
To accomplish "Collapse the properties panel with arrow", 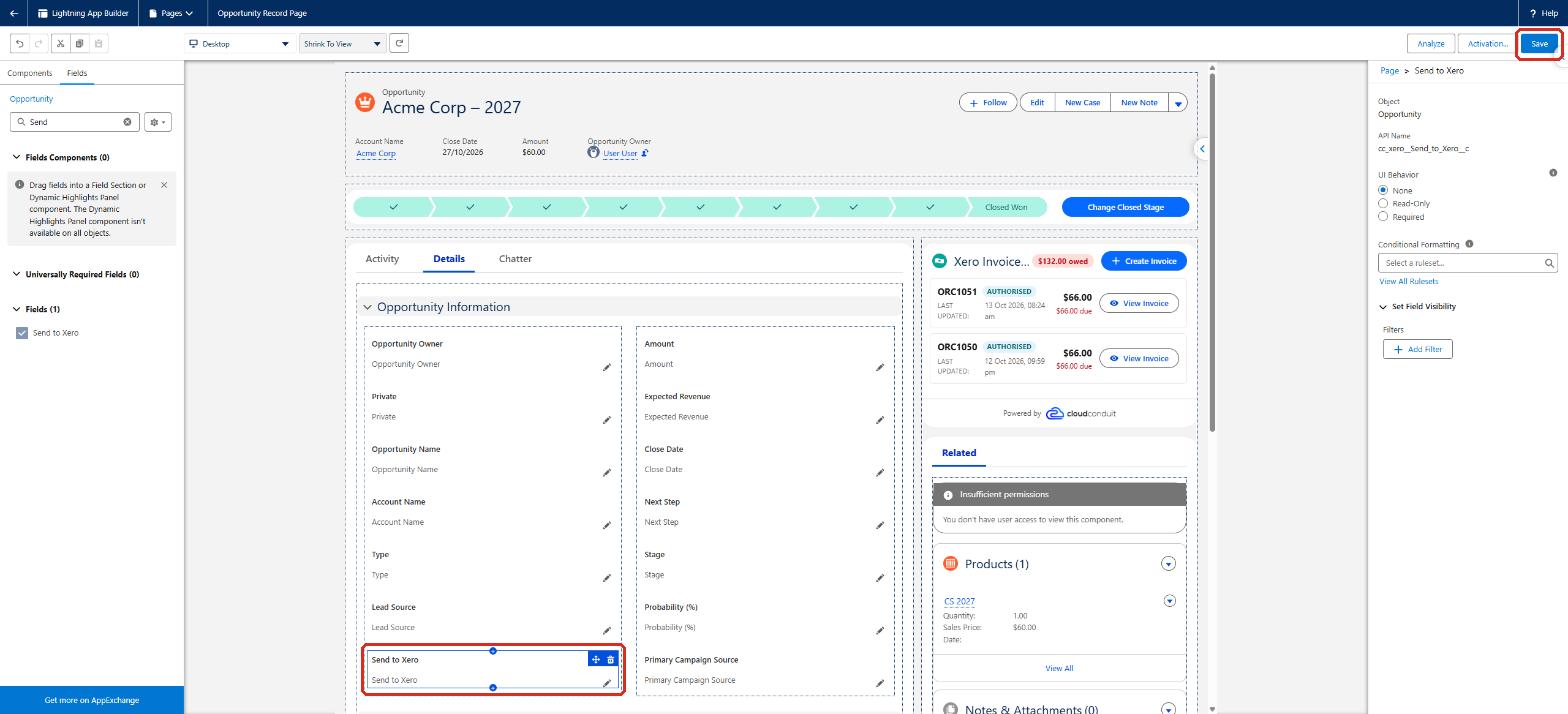I will pos(1203,148).
